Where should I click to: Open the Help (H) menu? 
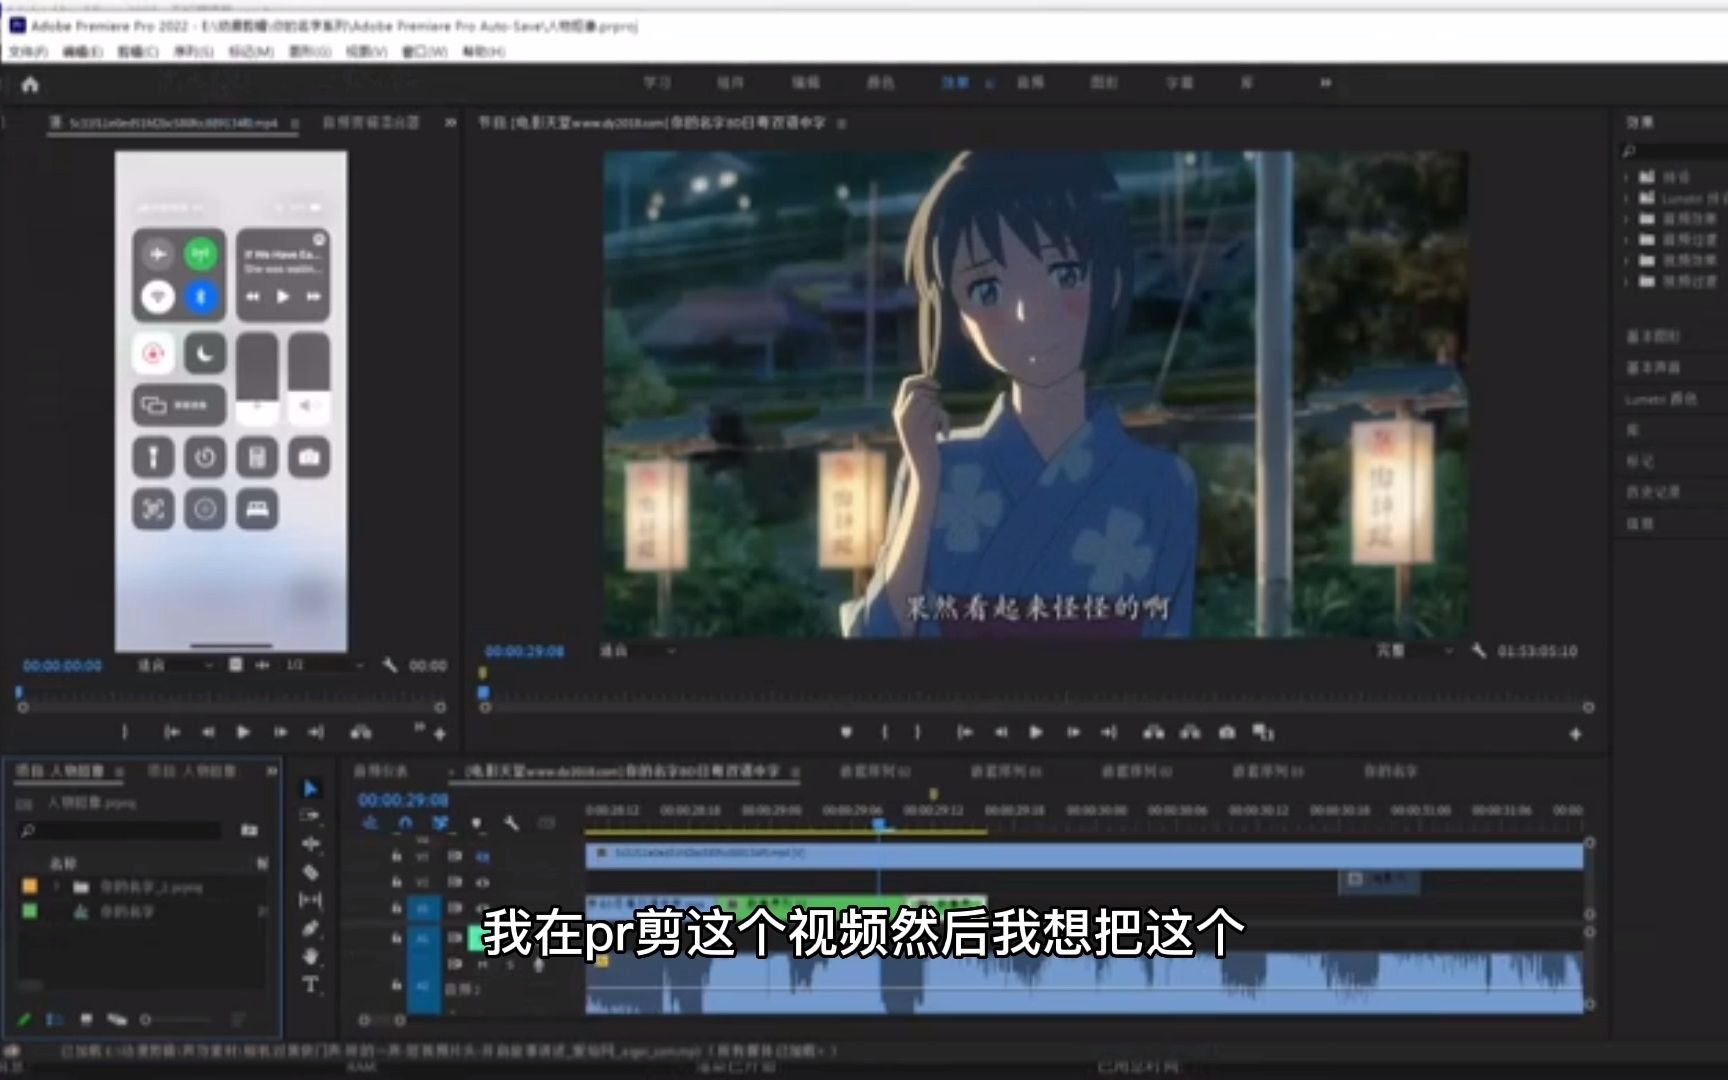(x=484, y=51)
